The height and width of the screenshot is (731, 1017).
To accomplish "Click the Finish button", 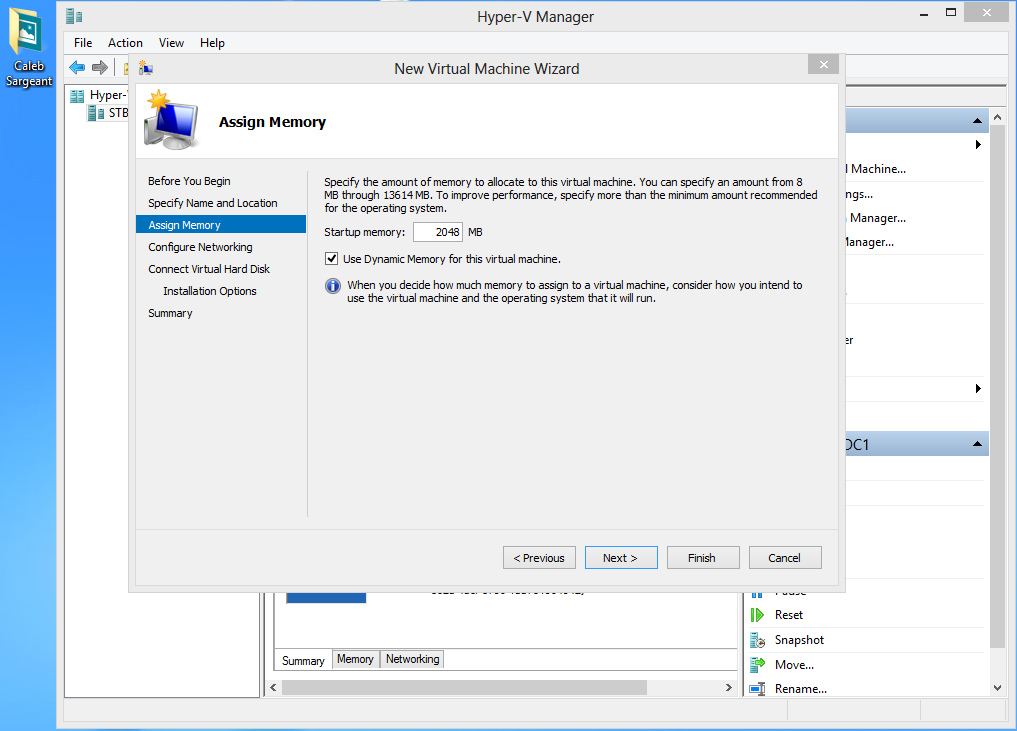I will pos(702,558).
